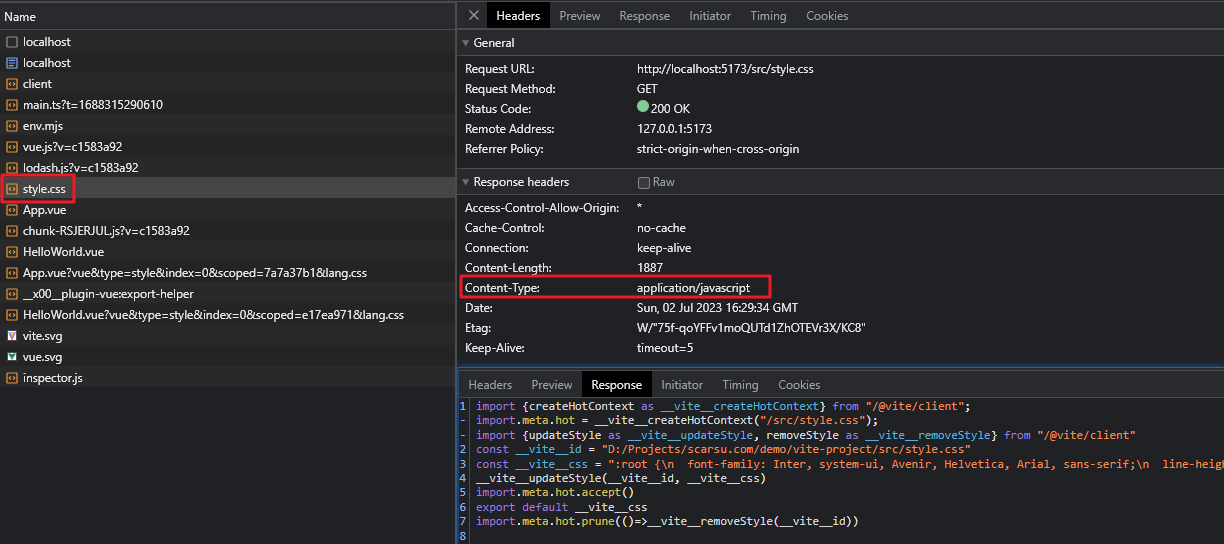Select the chunk-RSJERJUL.js request
1224x544 pixels.
pyautogui.click(x=106, y=231)
